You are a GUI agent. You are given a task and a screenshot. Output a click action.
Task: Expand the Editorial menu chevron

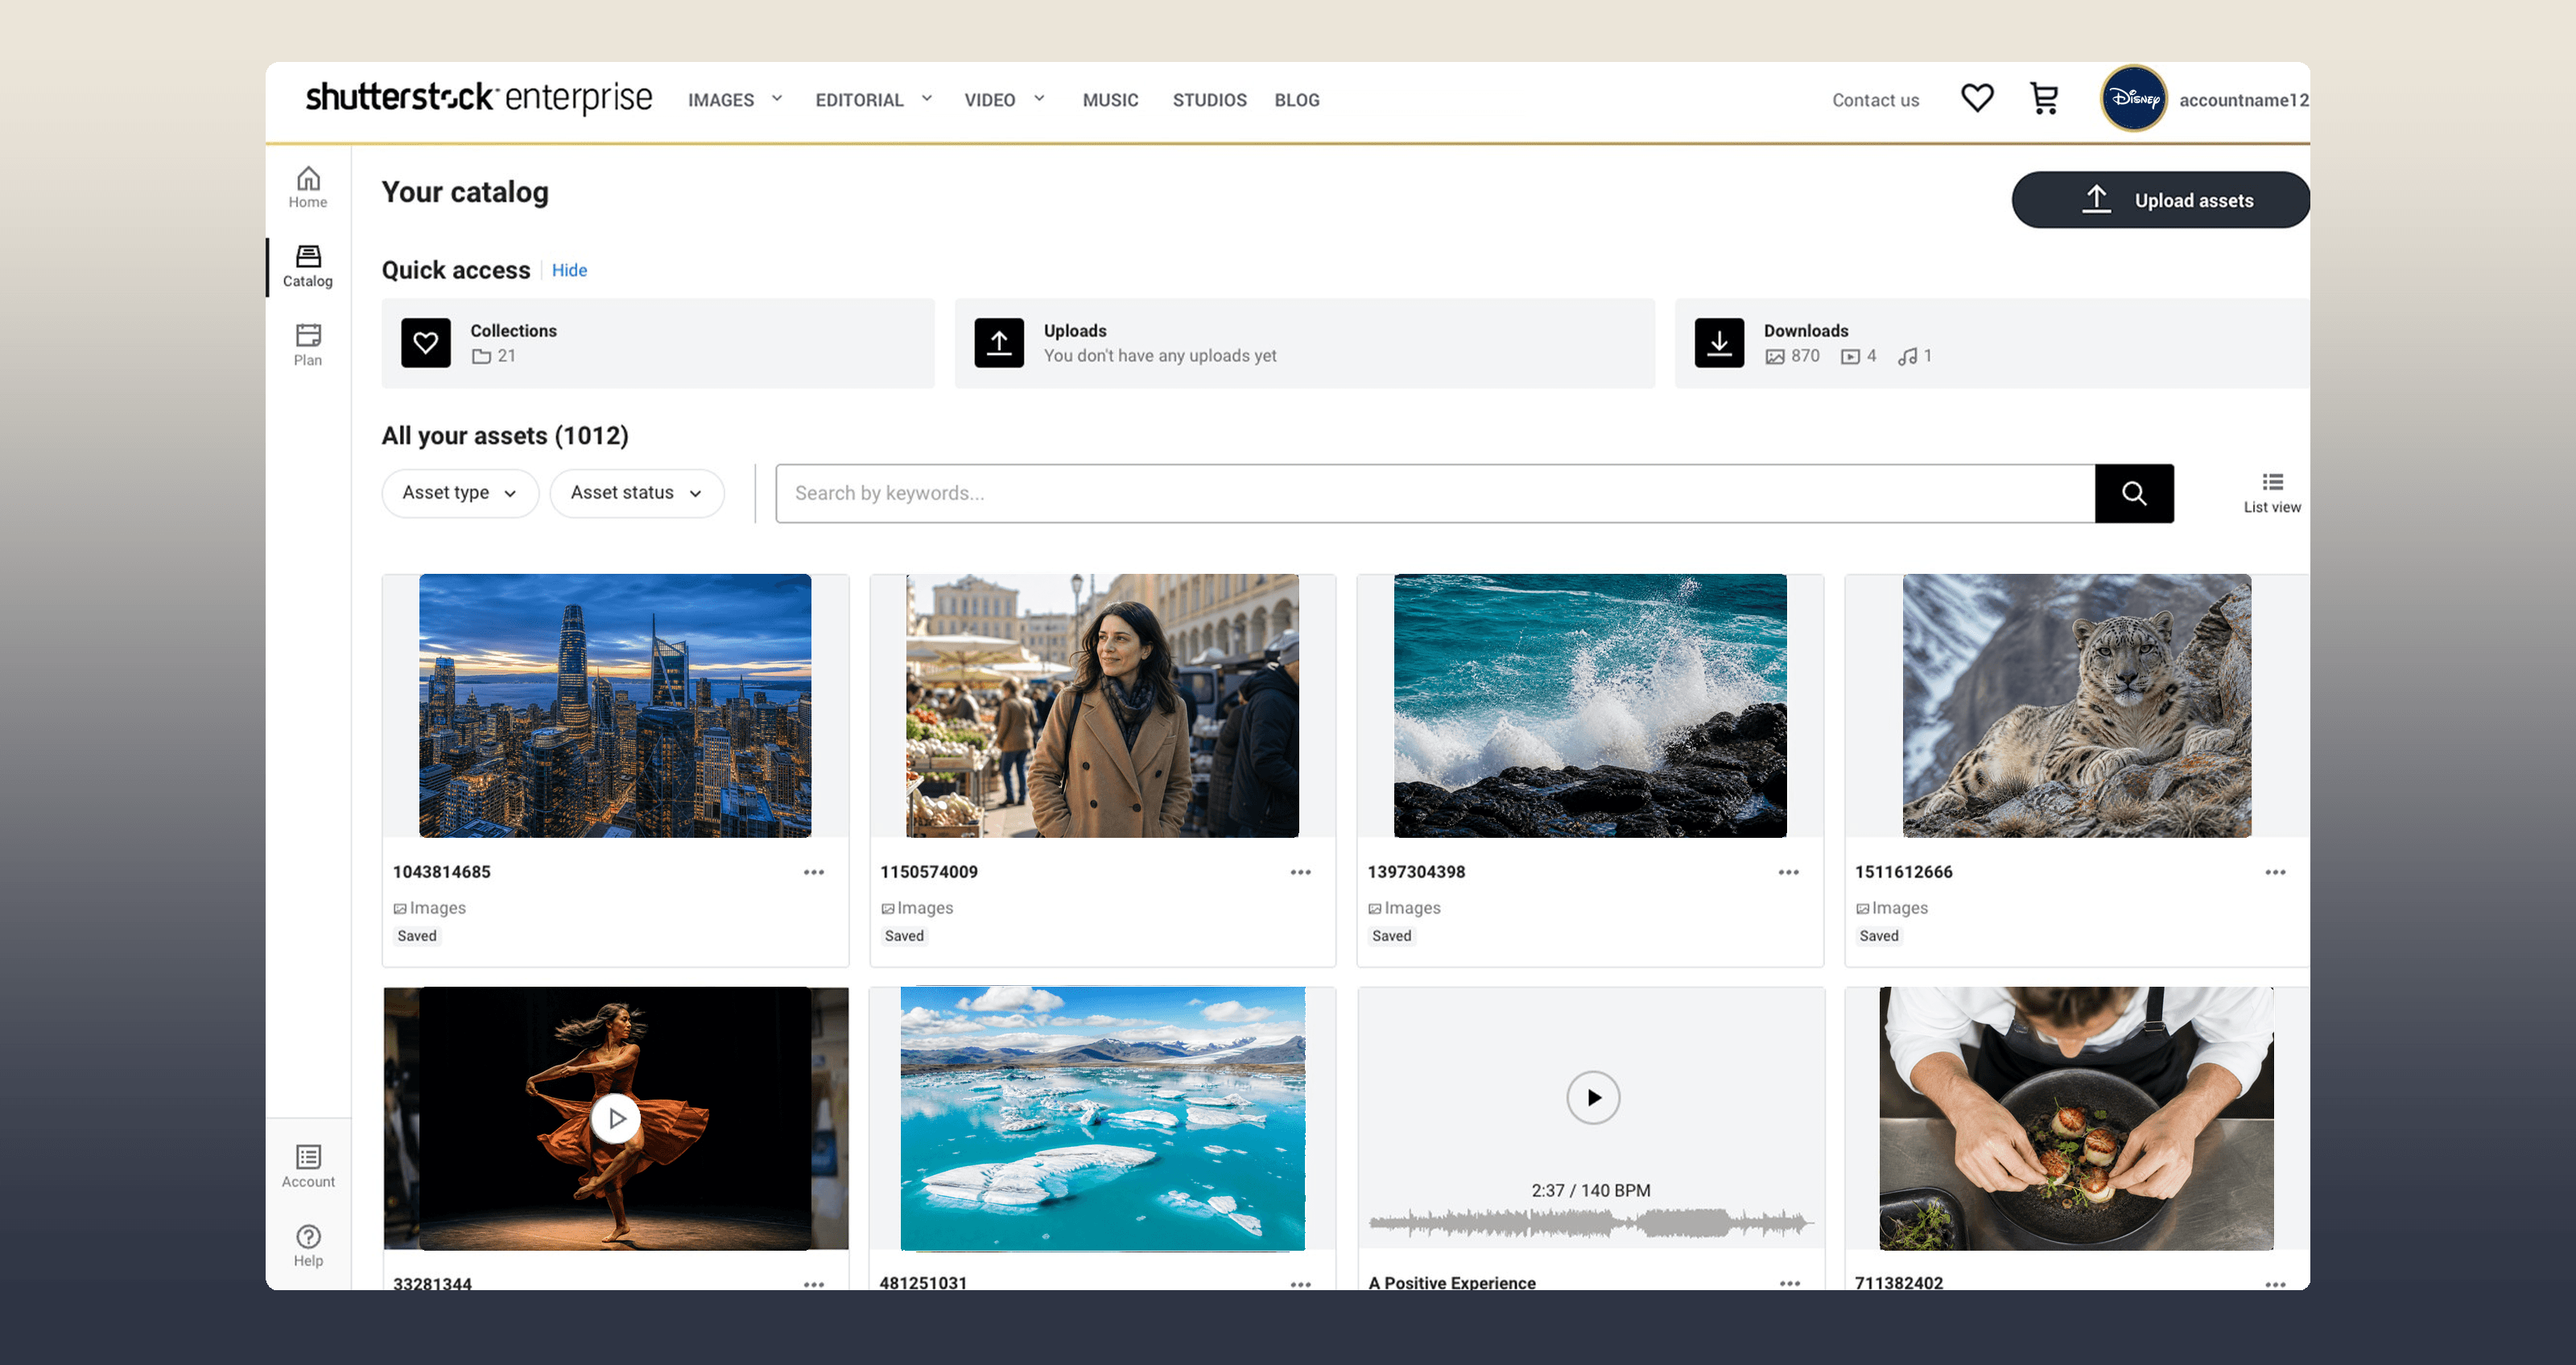click(927, 98)
